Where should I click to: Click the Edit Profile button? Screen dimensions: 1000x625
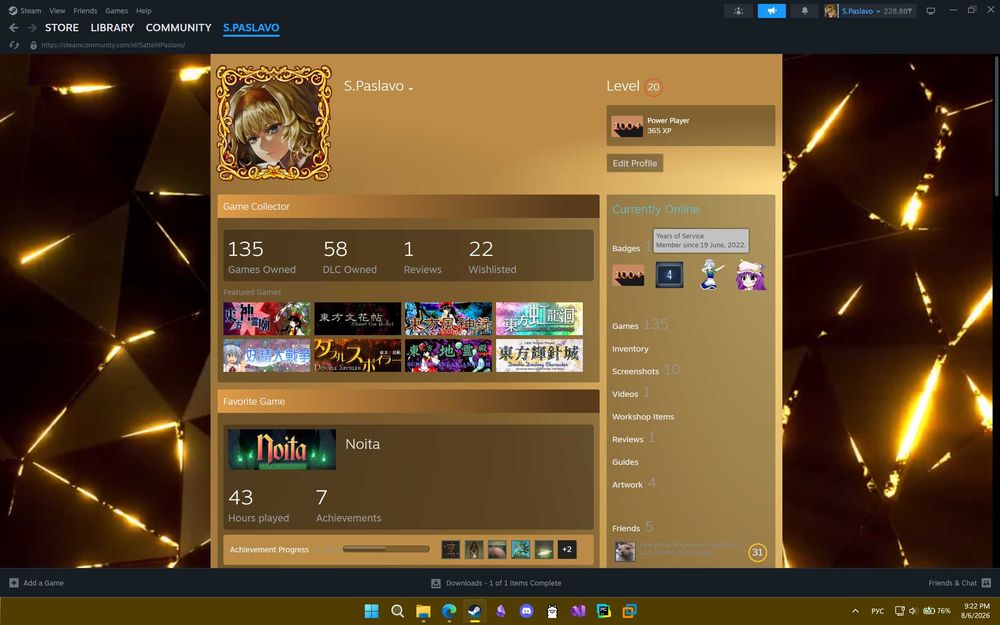(635, 163)
